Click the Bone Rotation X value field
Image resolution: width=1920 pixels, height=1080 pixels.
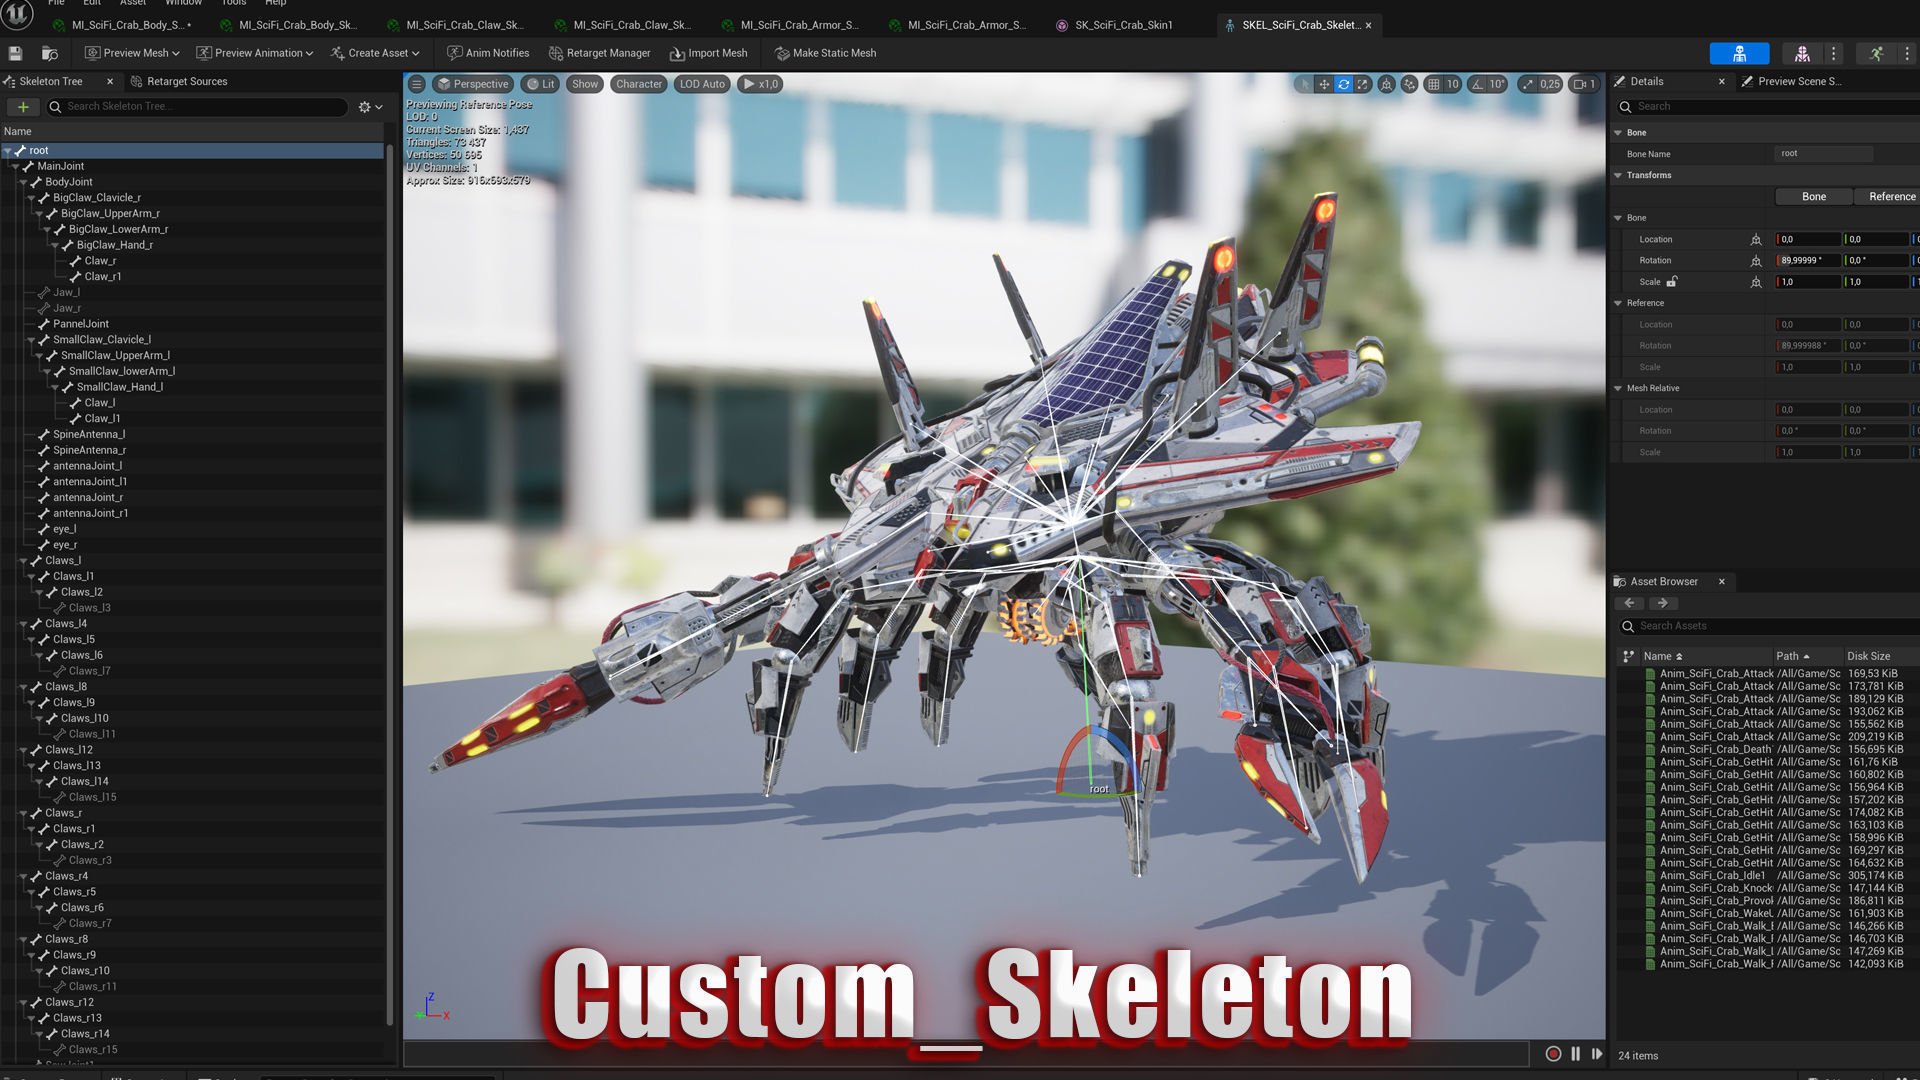click(x=1808, y=260)
